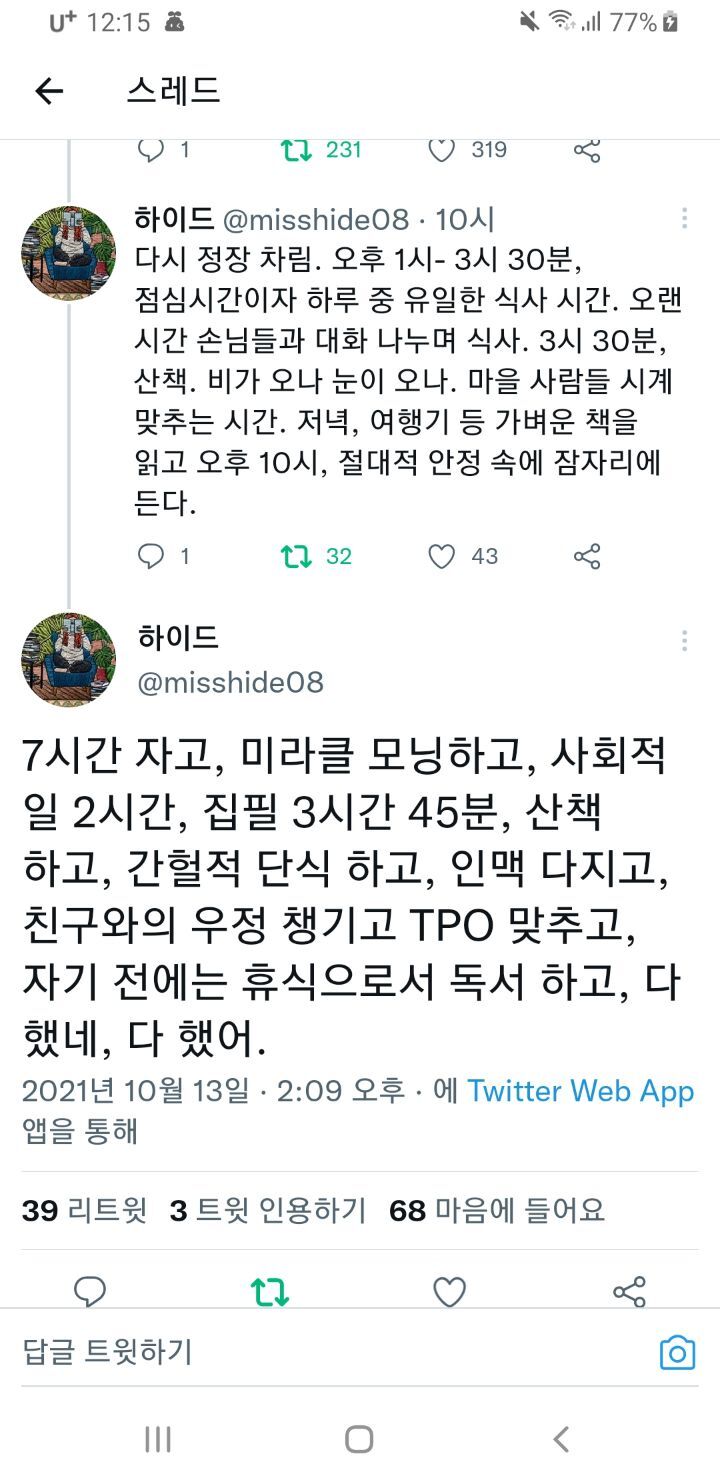This screenshot has height=1480, width=720.
Task: Like the tweet with 43 likes
Action: pos(442,556)
